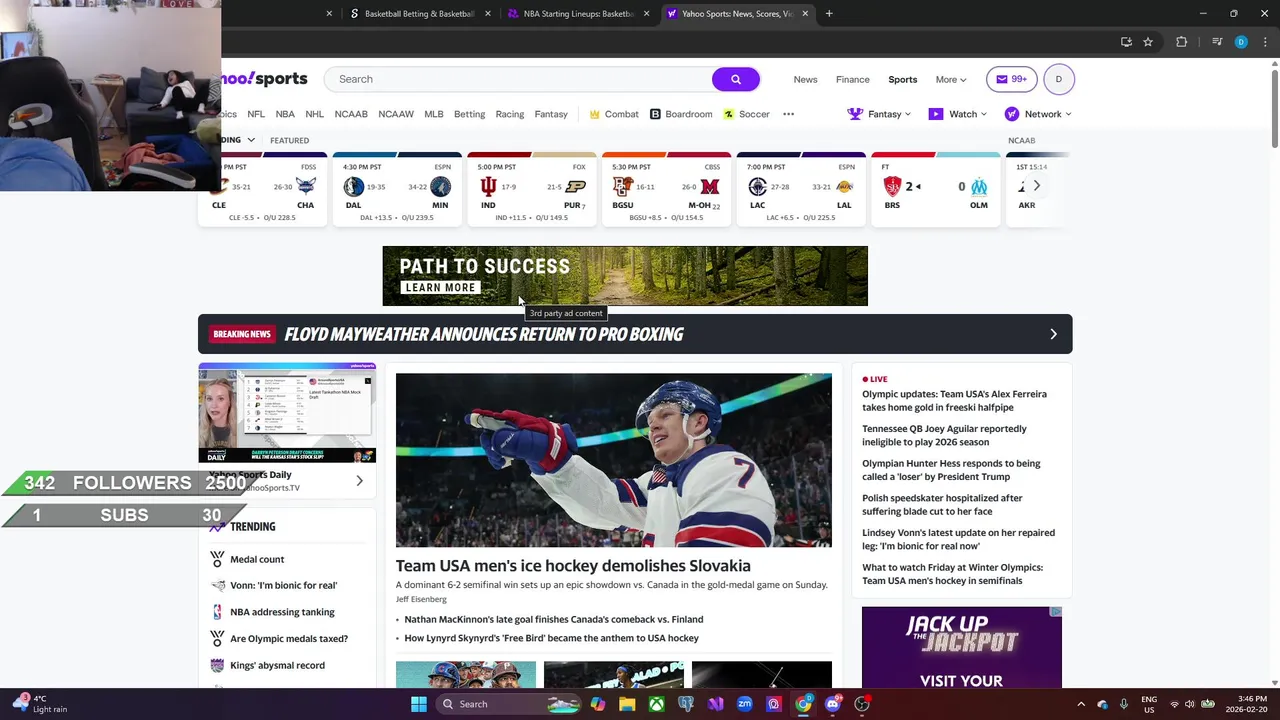Click the Yahoo Sports logo

pyautogui.click(x=264, y=79)
